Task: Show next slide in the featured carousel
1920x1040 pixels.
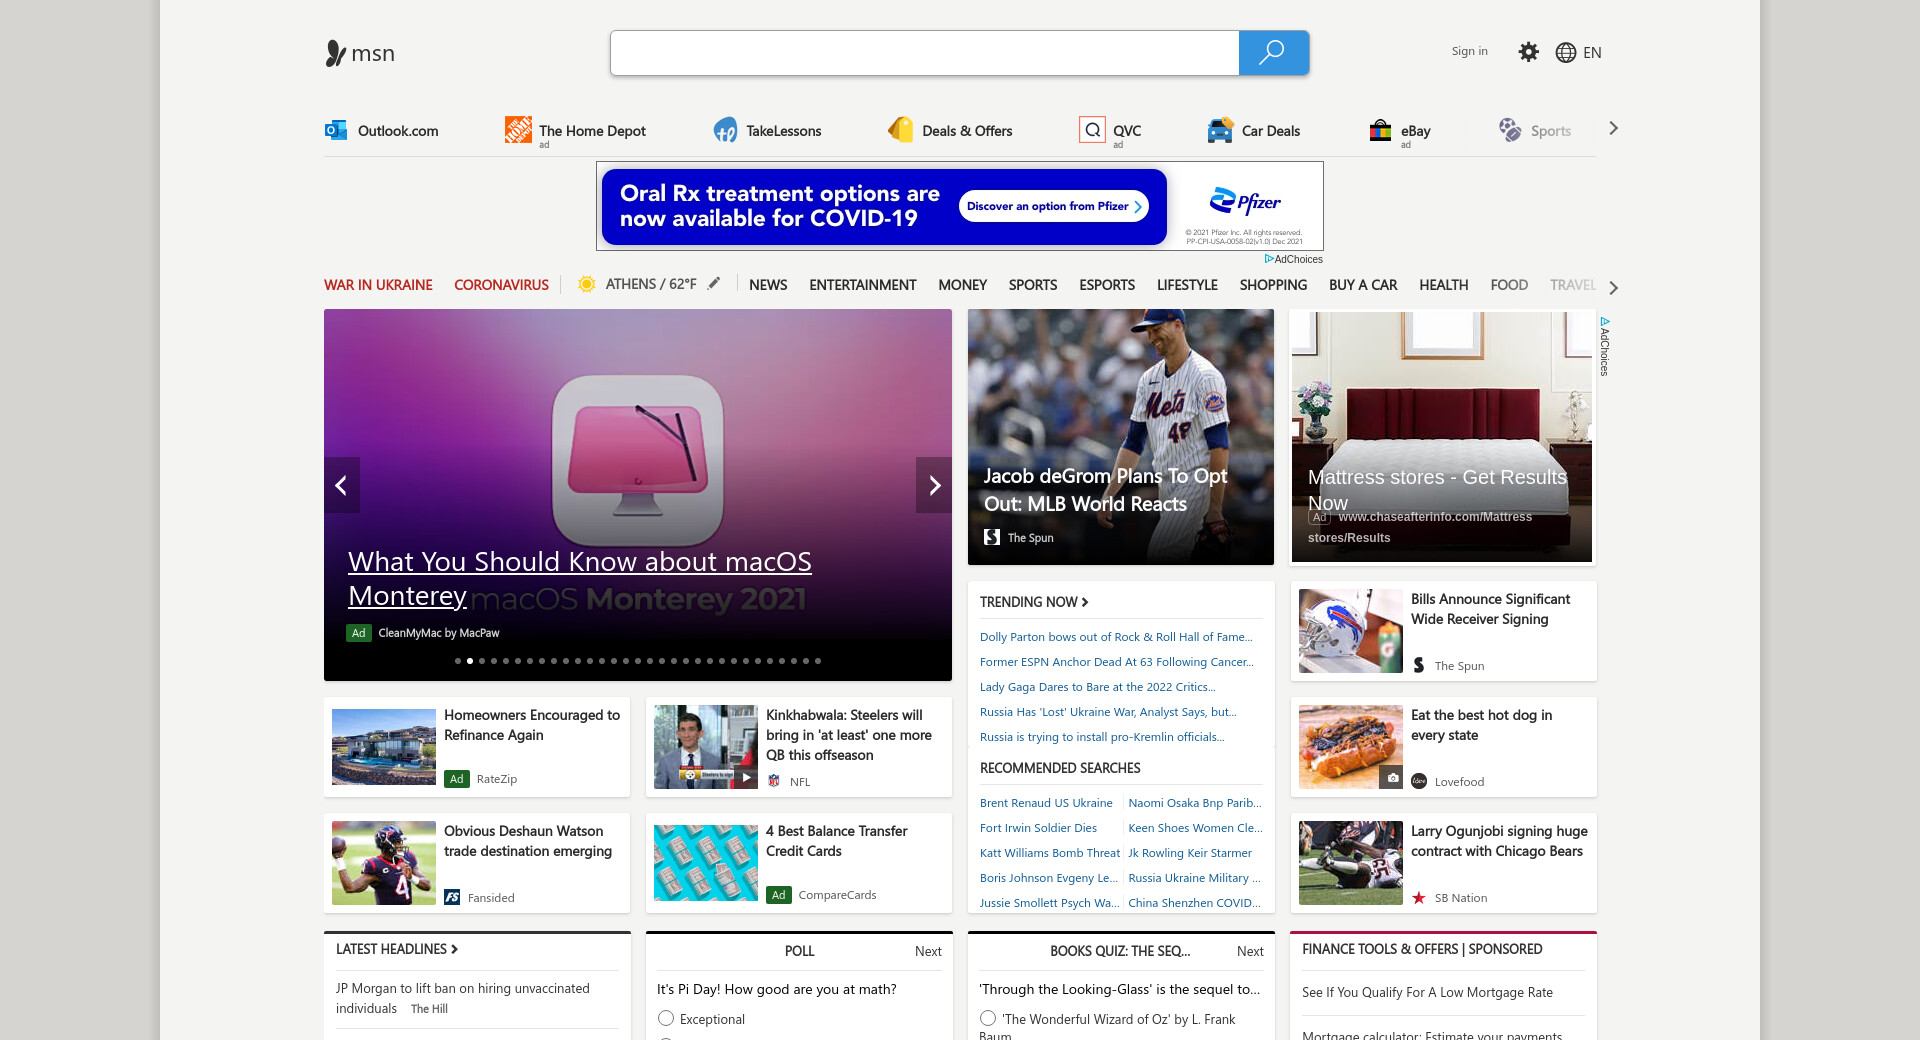Action: coord(934,485)
